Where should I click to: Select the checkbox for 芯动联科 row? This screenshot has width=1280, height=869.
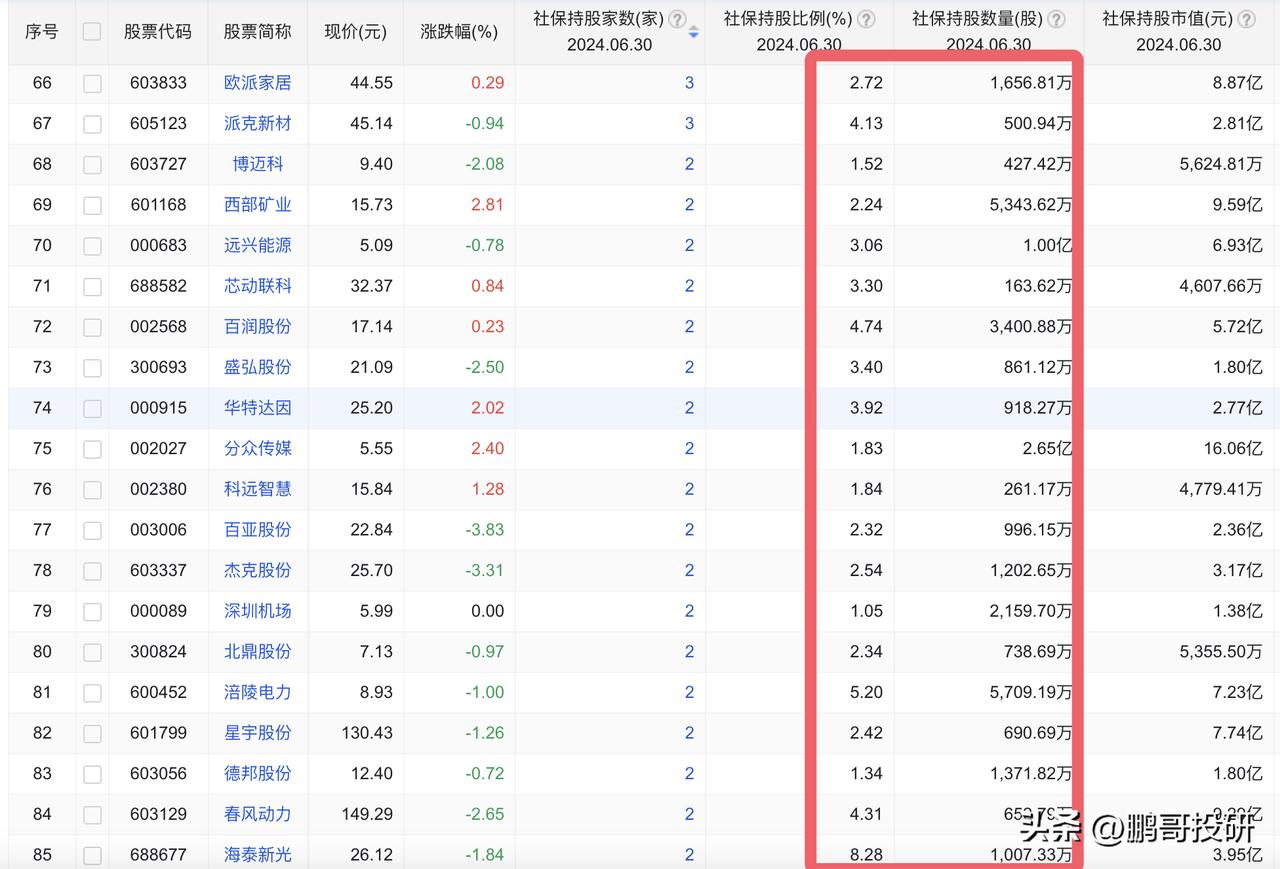pyautogui.click(x=92, y=286)
